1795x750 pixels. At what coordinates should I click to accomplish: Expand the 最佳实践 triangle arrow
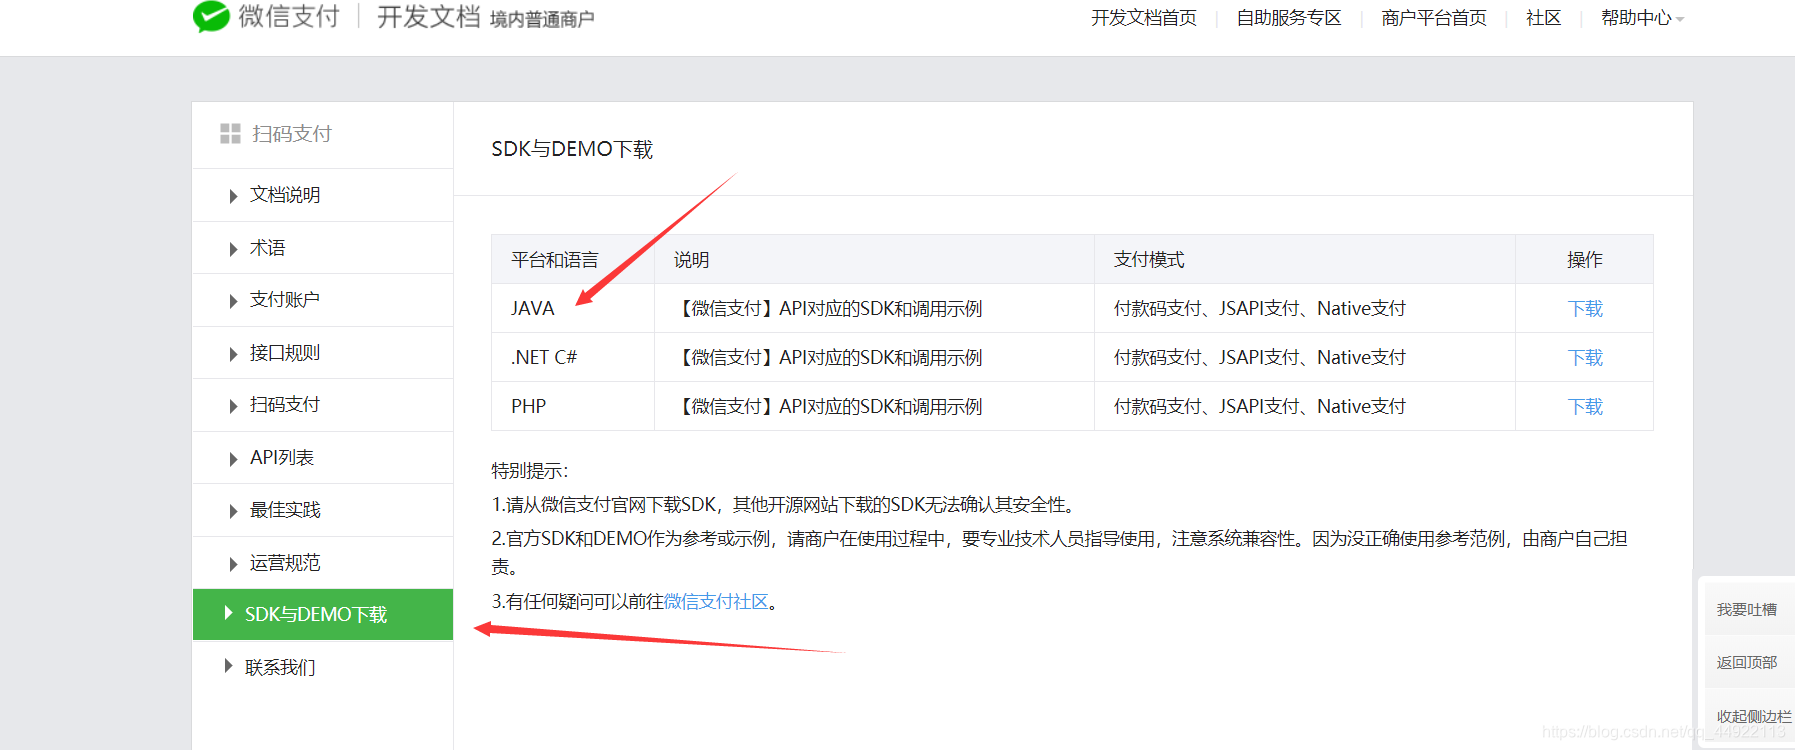pyautogui.click(x=233, y=511)
